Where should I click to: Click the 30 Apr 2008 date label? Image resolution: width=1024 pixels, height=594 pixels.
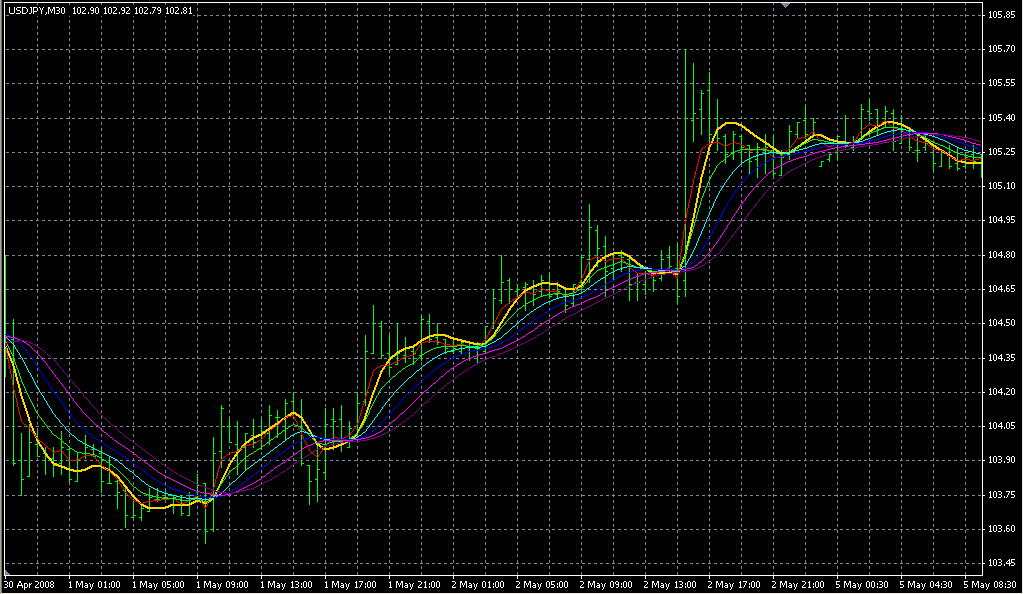(29, 583)
